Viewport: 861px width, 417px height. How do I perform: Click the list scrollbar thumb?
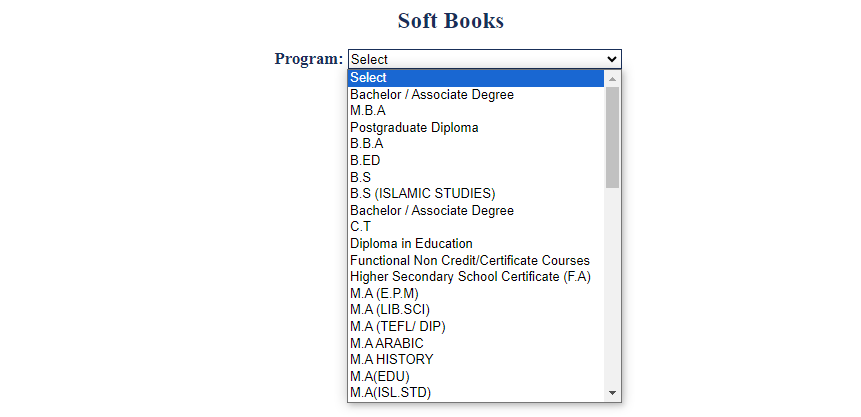(x=613, y=137)
